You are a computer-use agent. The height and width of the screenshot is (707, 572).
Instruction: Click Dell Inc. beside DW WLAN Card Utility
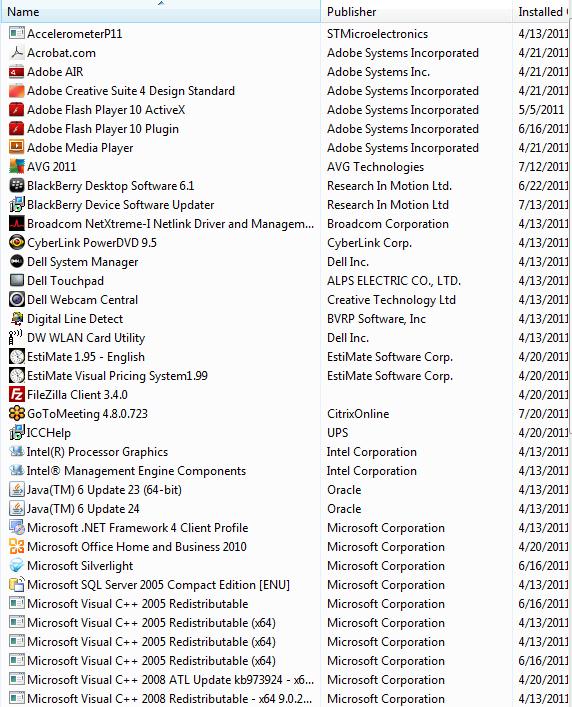[348, 338]
